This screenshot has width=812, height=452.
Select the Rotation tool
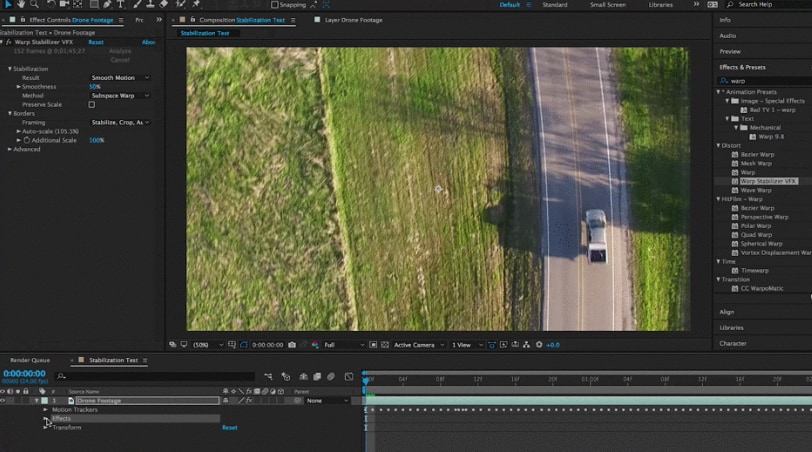pyautogui.click(x=51, y=4)
